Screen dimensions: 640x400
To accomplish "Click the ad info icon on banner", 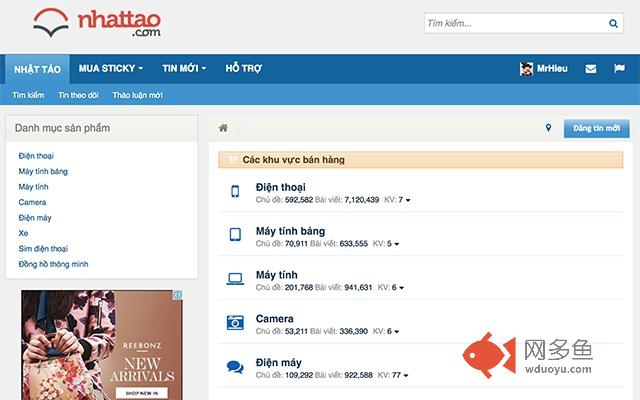I will tap(178, 295).
